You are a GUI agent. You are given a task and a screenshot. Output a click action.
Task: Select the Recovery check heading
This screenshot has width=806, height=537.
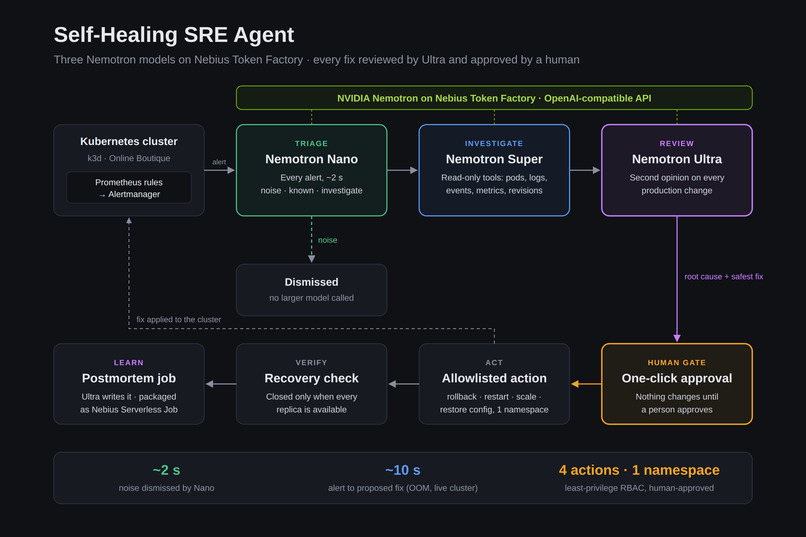click(312, 378)
